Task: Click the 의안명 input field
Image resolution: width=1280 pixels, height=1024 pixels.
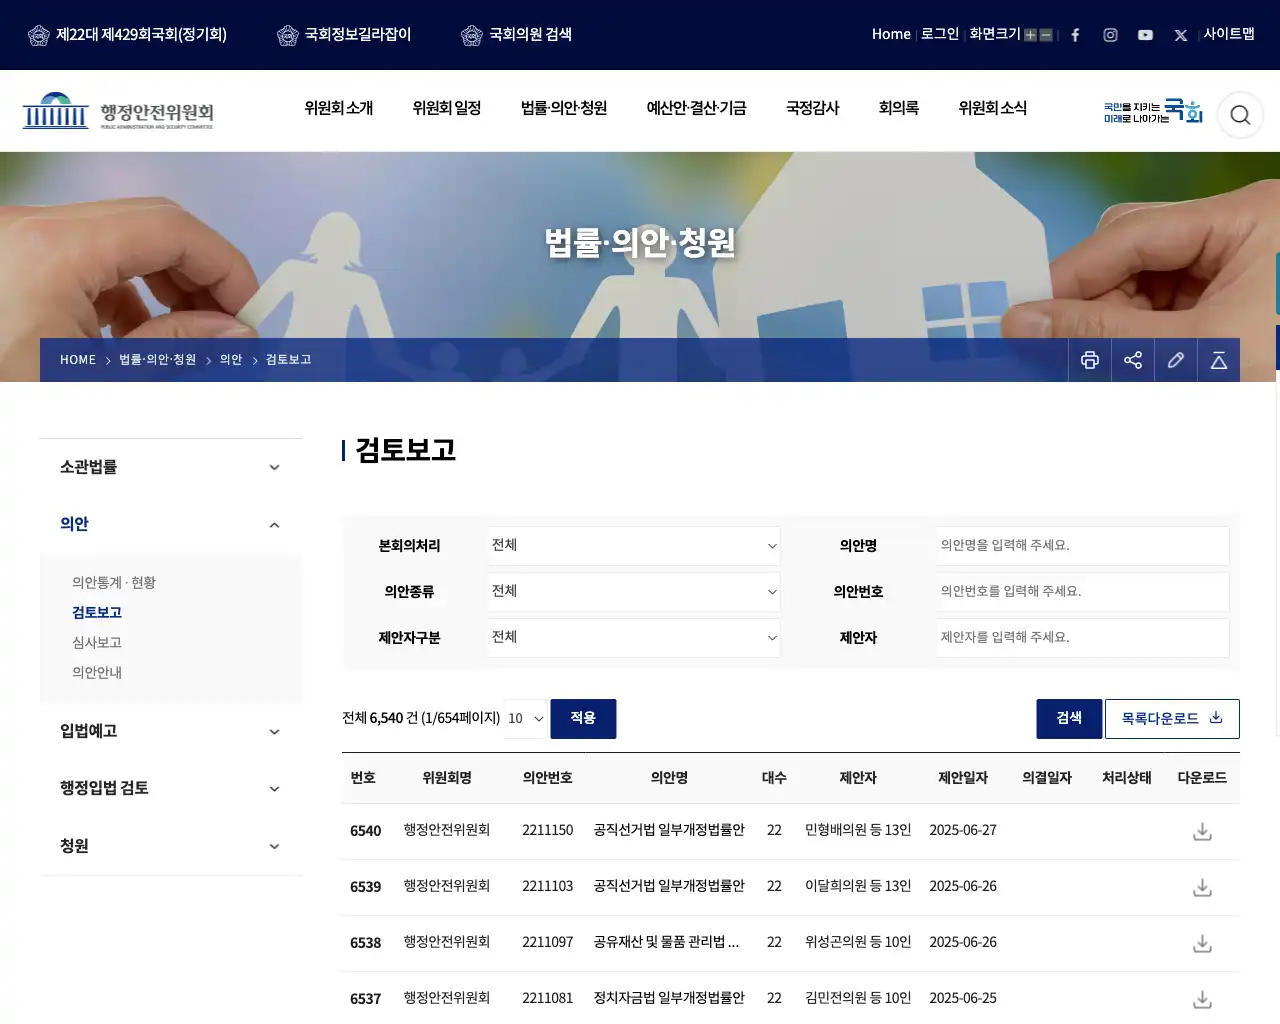Action: tap(1083, 546)
